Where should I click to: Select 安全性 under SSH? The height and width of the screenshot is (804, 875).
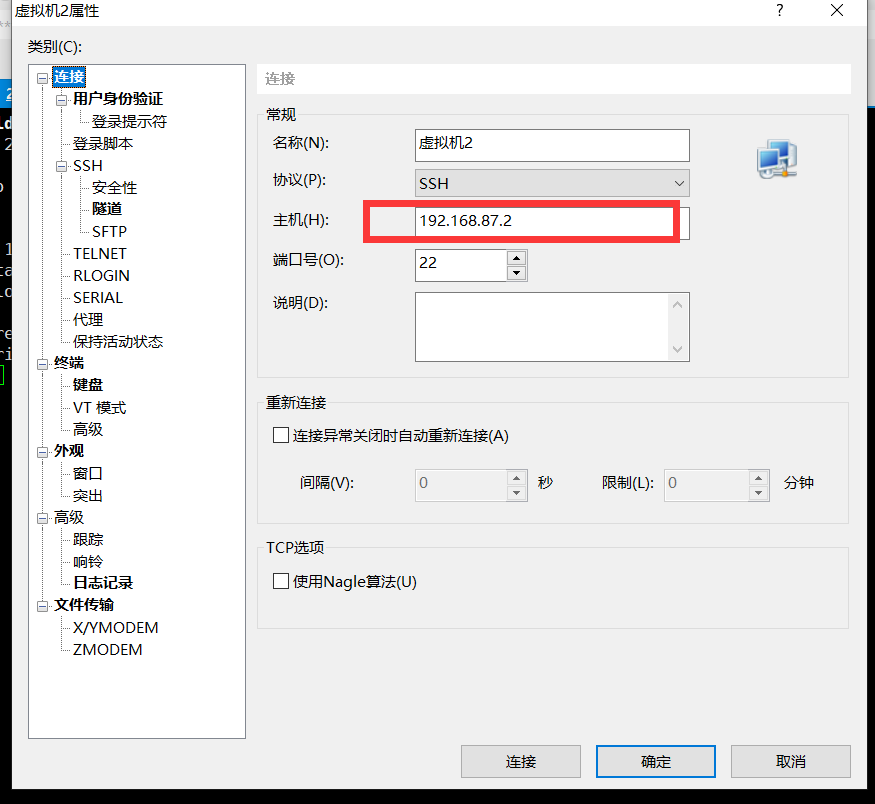pos(114,187)
